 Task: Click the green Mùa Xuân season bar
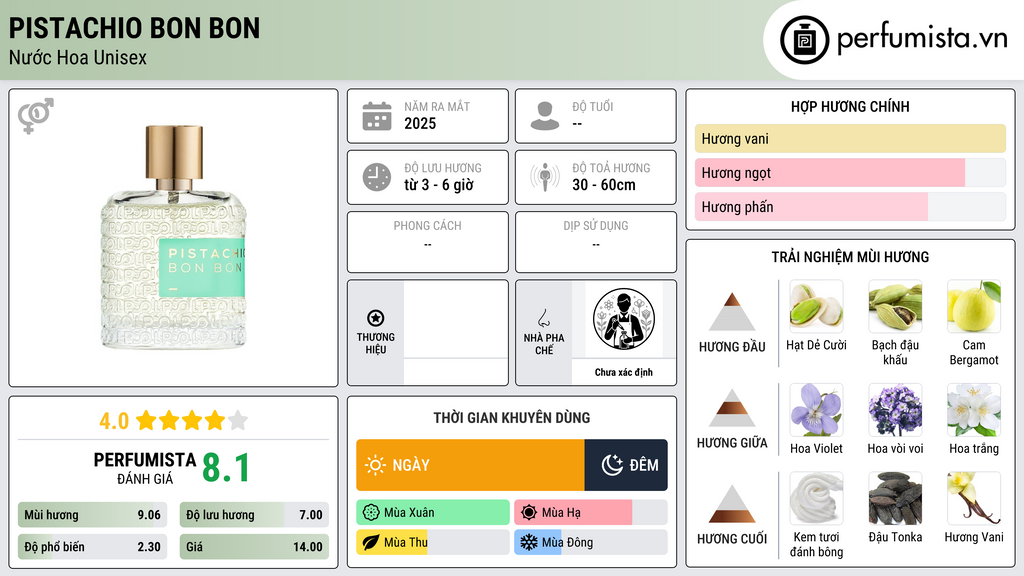click(433, 513)
